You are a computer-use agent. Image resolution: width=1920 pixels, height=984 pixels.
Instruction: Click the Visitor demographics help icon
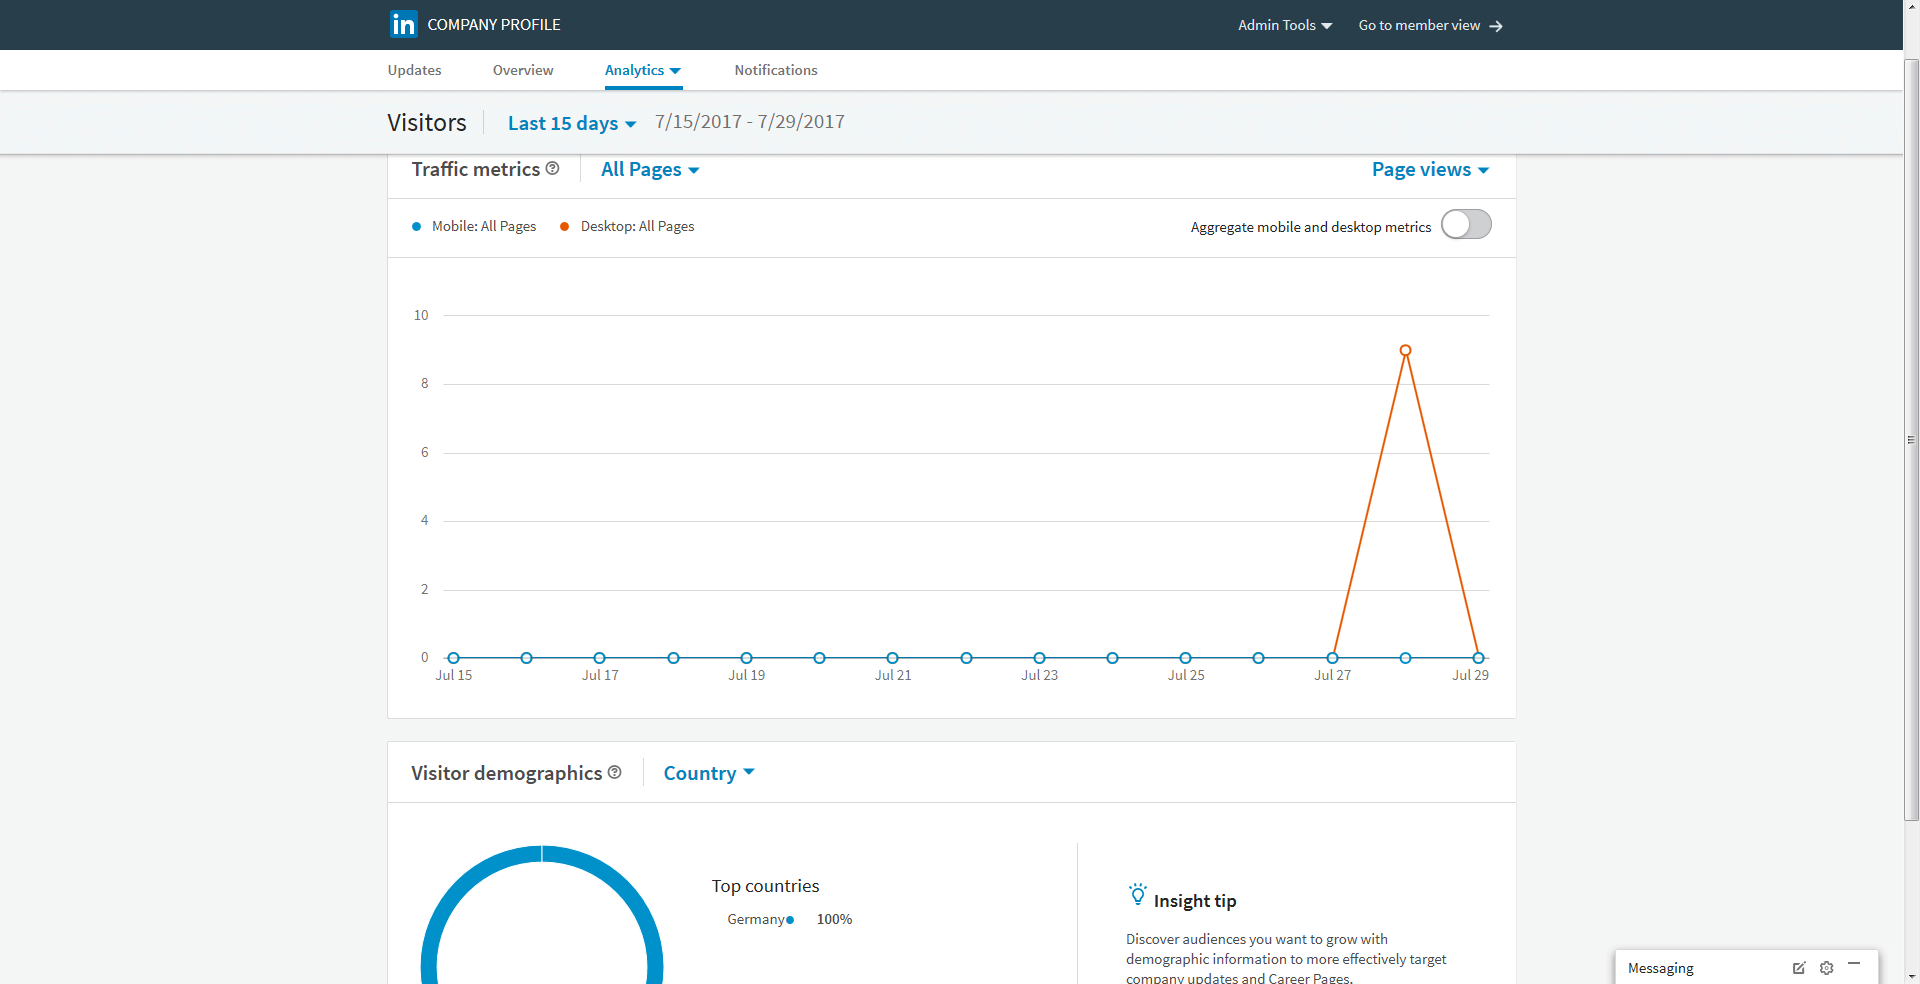click(614, 772)
